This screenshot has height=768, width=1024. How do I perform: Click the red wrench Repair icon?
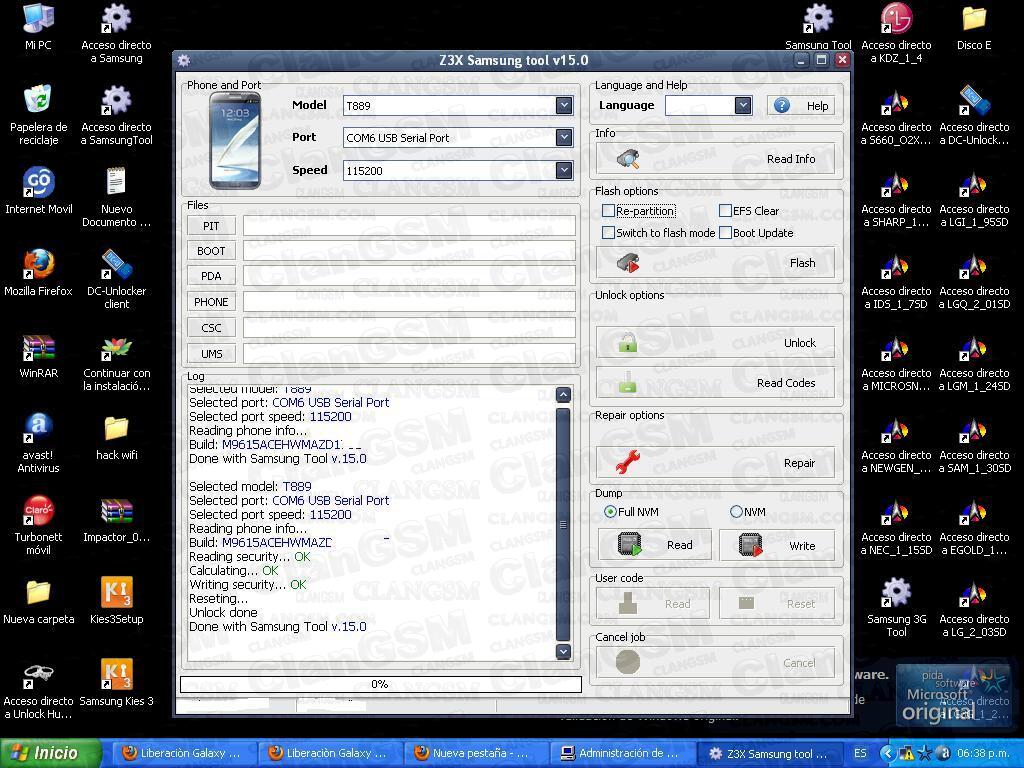pyautogui.click(x=628, y=462)
